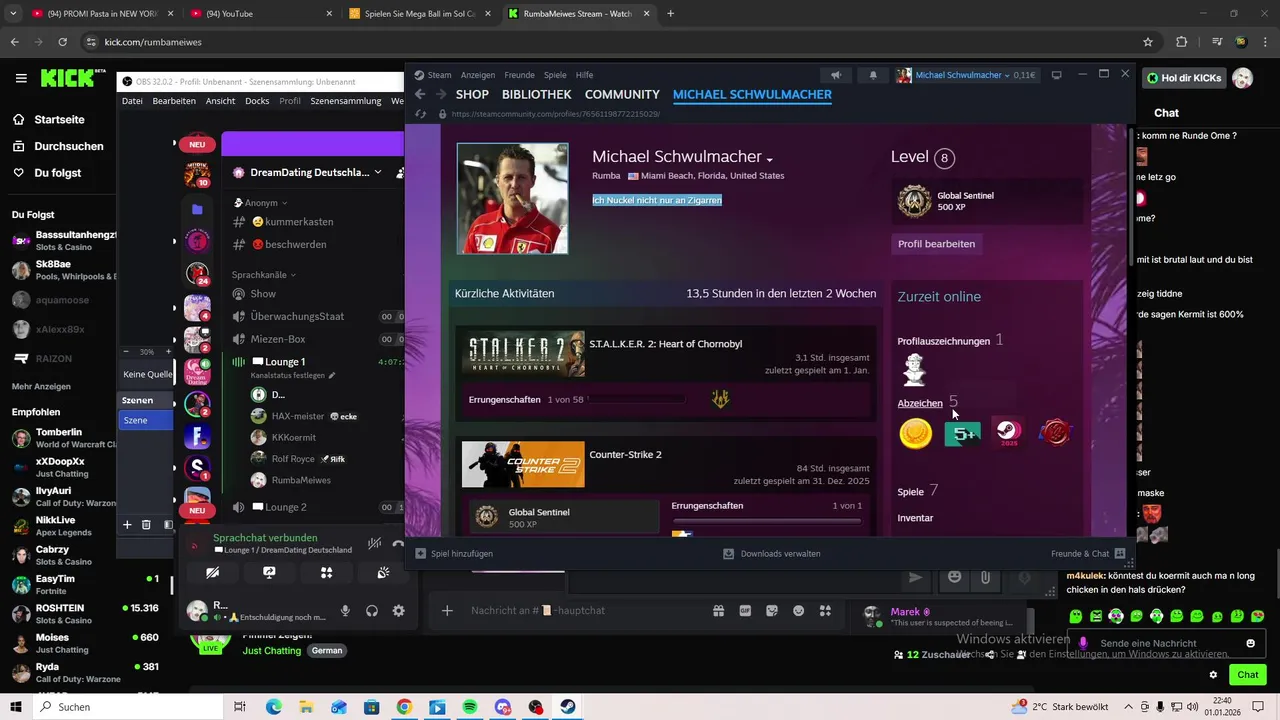Toggle Discord noise suppression icon

[374, 543]
